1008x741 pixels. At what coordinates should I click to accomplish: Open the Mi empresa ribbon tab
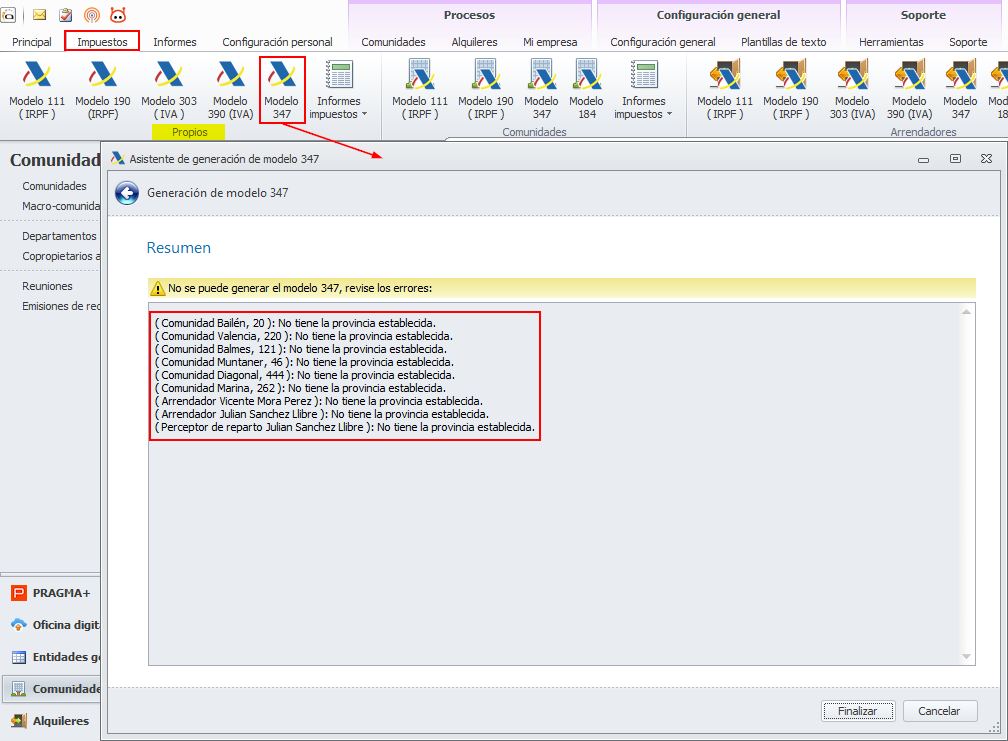pyautogui.click(x=550, y=42)
